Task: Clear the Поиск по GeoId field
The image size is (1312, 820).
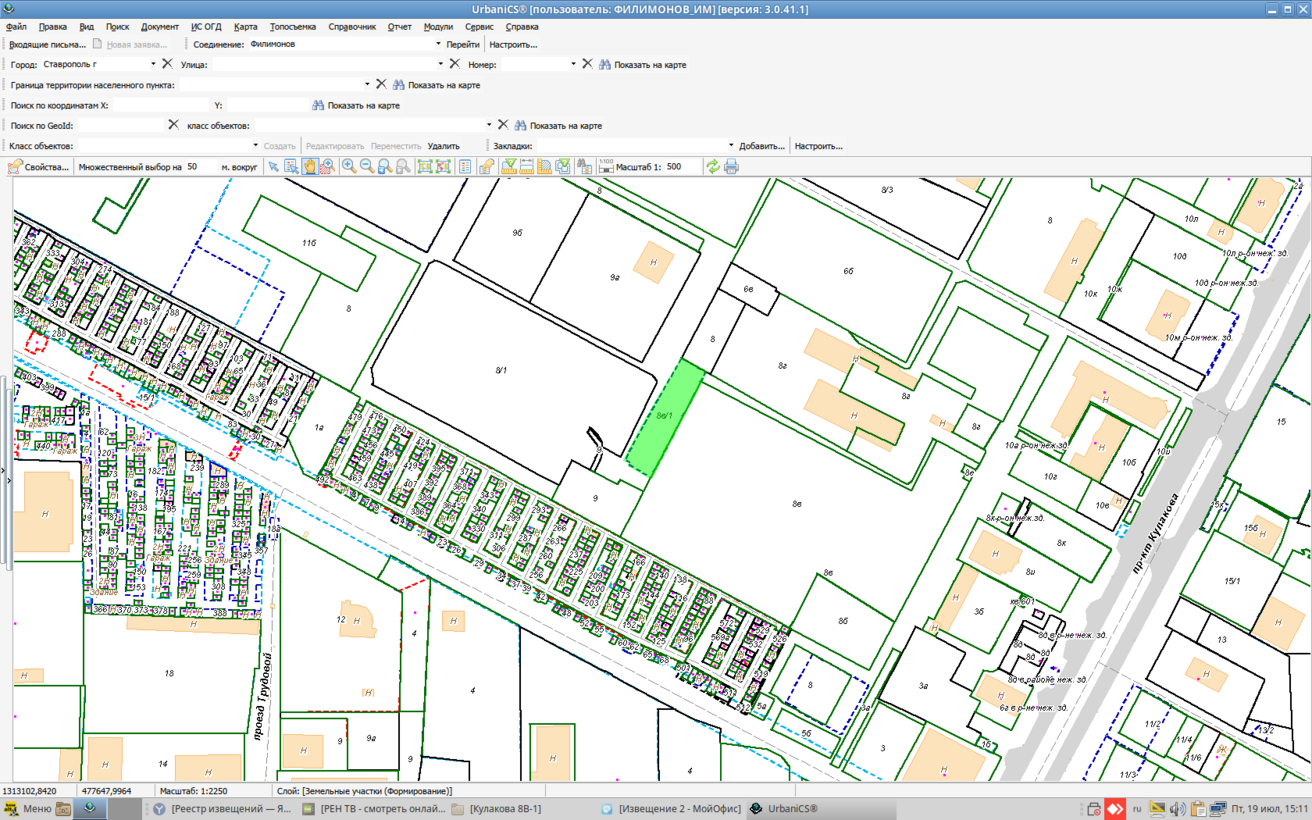Action: tap(173, 125)
